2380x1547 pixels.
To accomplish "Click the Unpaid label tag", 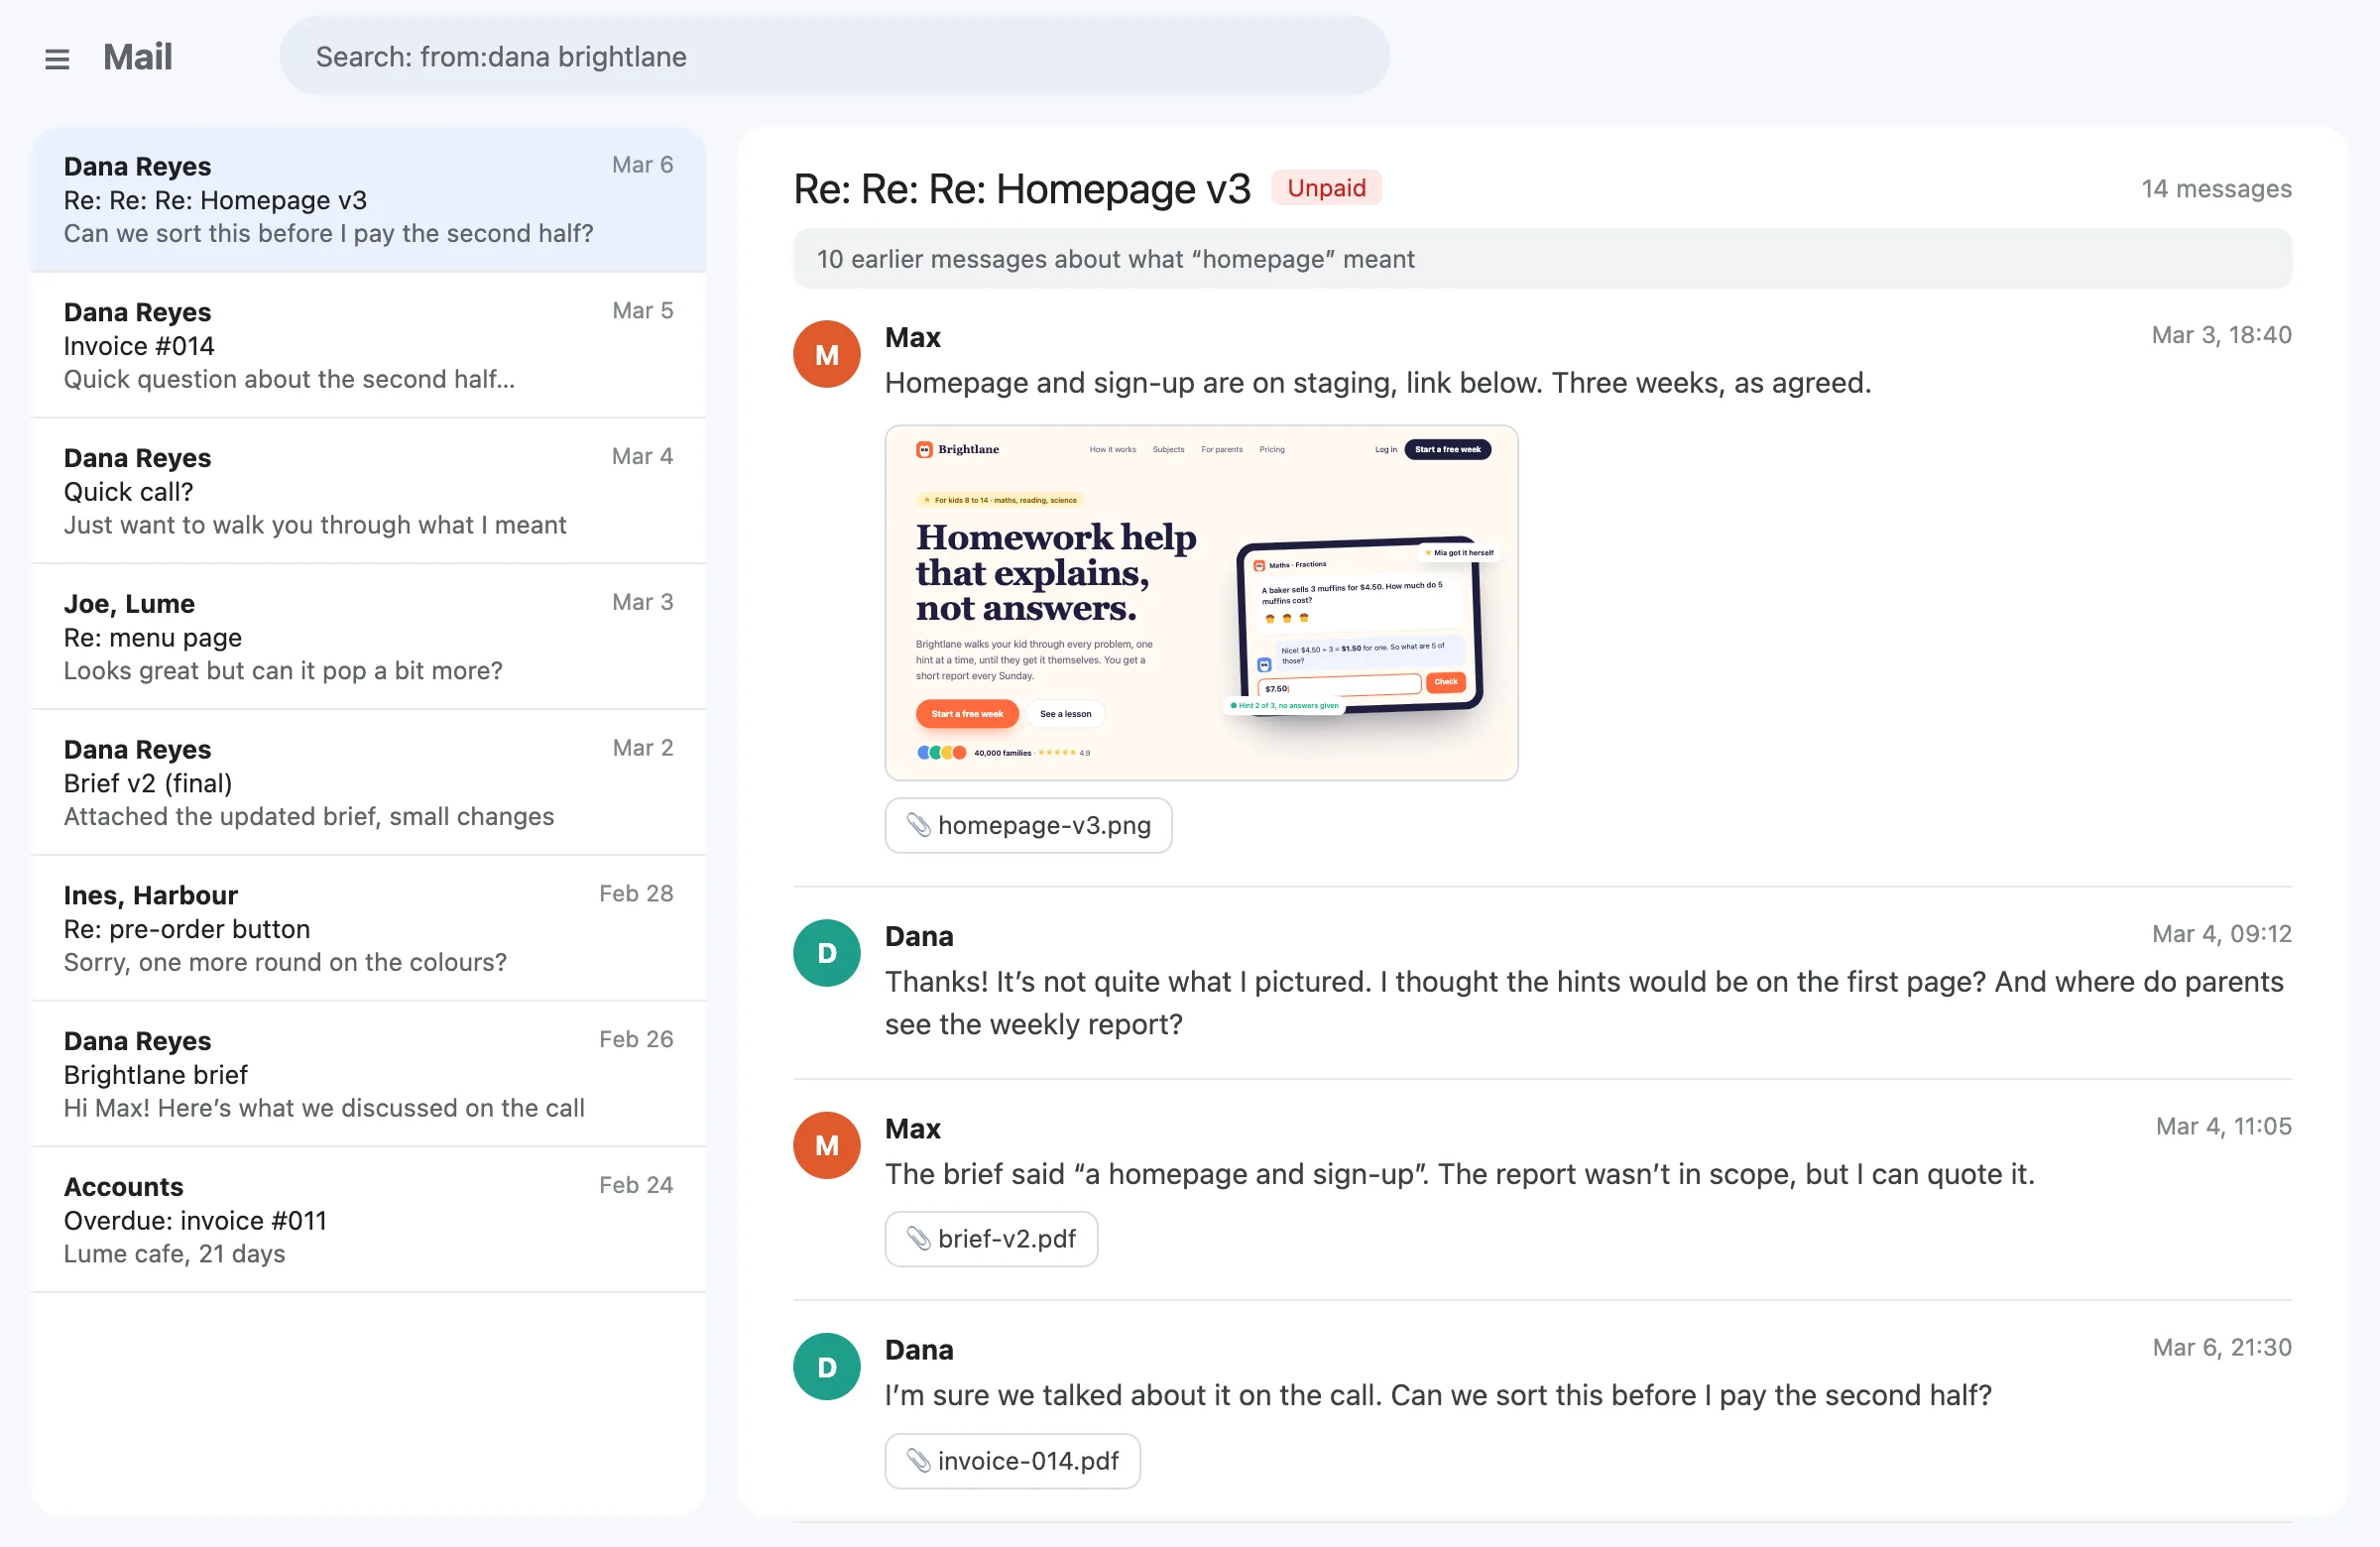I will coord(1326,188).
